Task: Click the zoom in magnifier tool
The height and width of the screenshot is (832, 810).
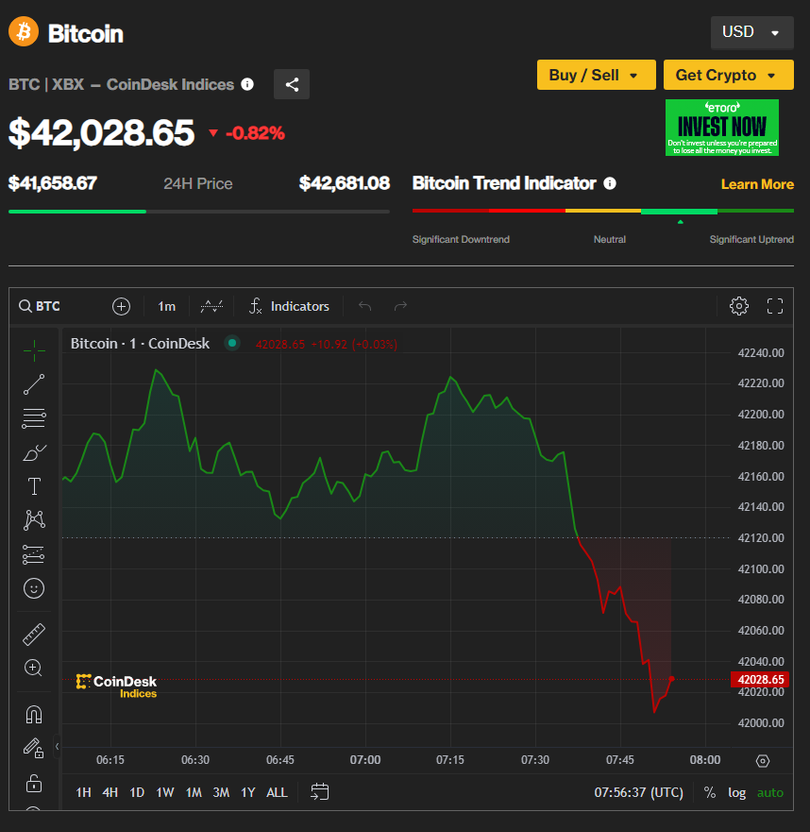Action: (x=34, y=668)
